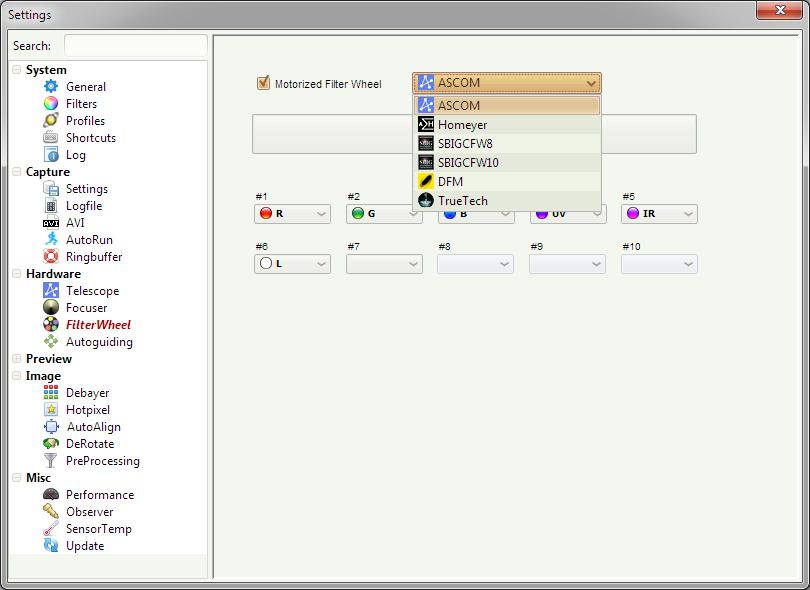The width and height of the screenshot is (810, 590).
Task: Click the Logfile document icon
Action: click(51, 206)
